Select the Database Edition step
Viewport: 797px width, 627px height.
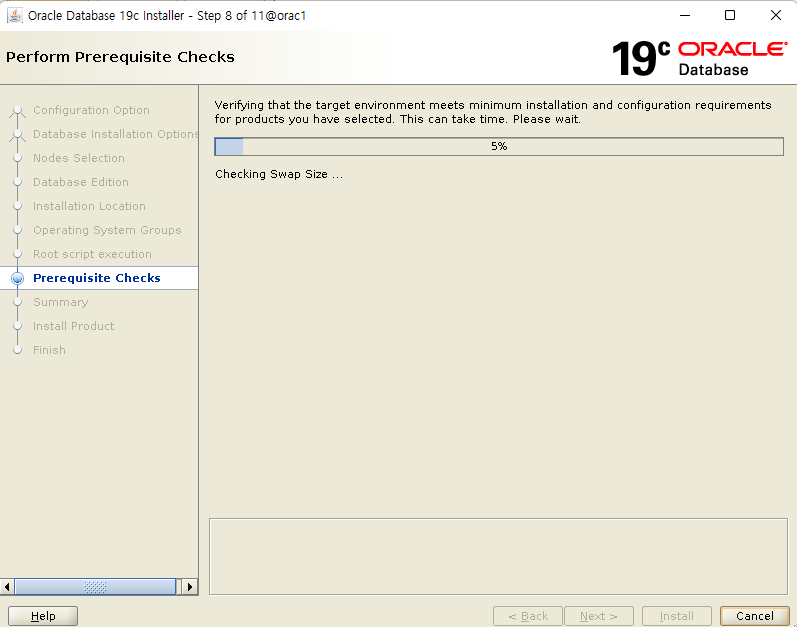(81, 182)
